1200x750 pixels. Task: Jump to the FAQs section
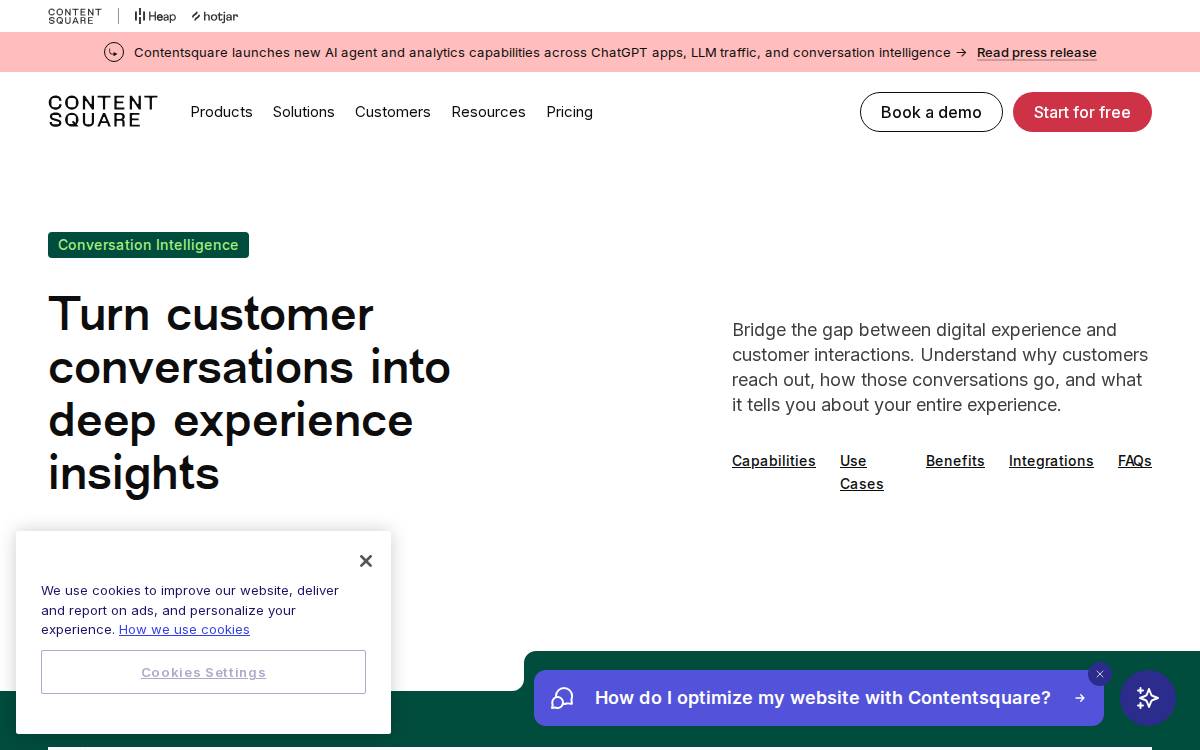[x=1135, y=461]
